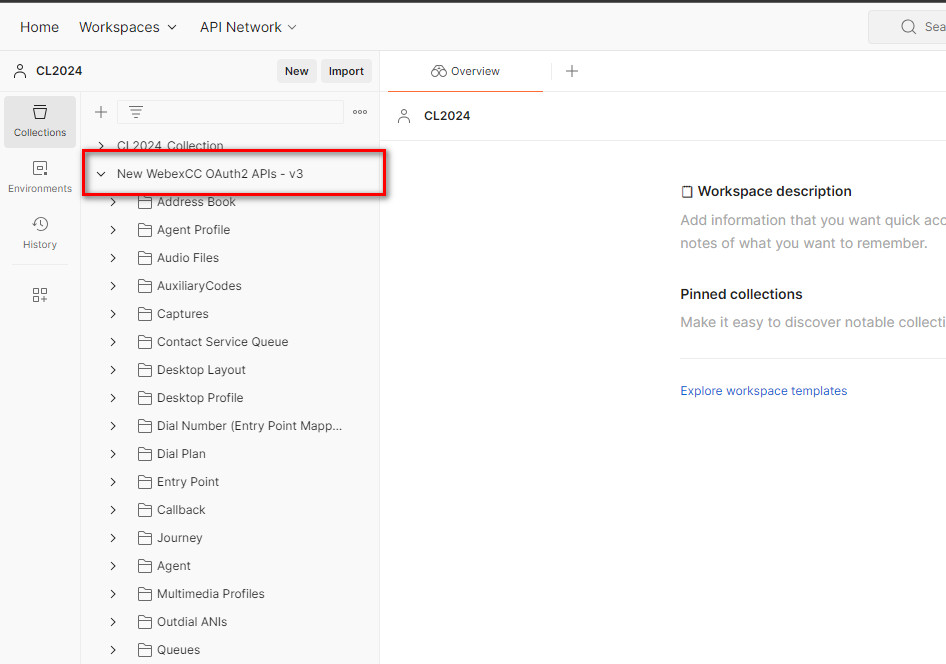The image size is (946, 664).
Task: Click the Journey folder icon
Action: tap(145, 538)
